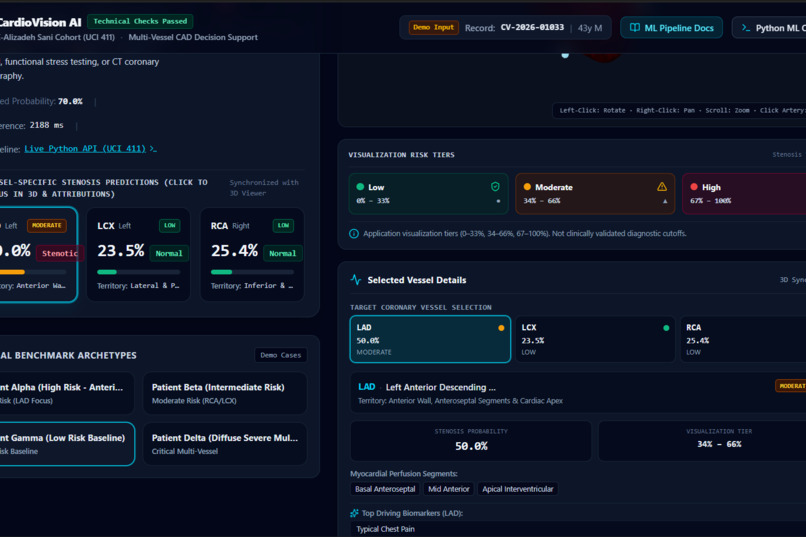Click the pulse icon beside Selected Vessel Details
Viewport: 806px width, 537px height.
(356, 280)
